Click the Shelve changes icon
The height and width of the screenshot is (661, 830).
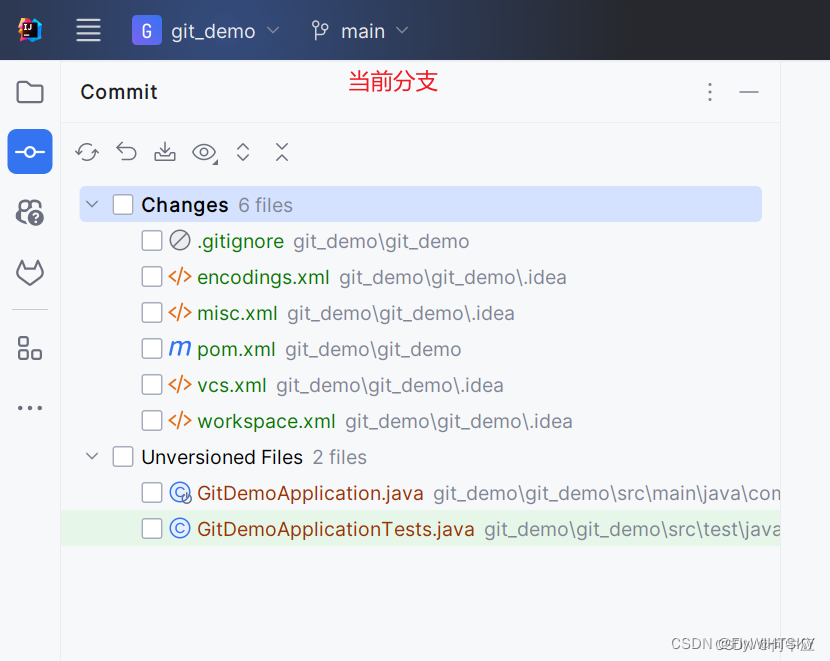(x=165, y=152)
